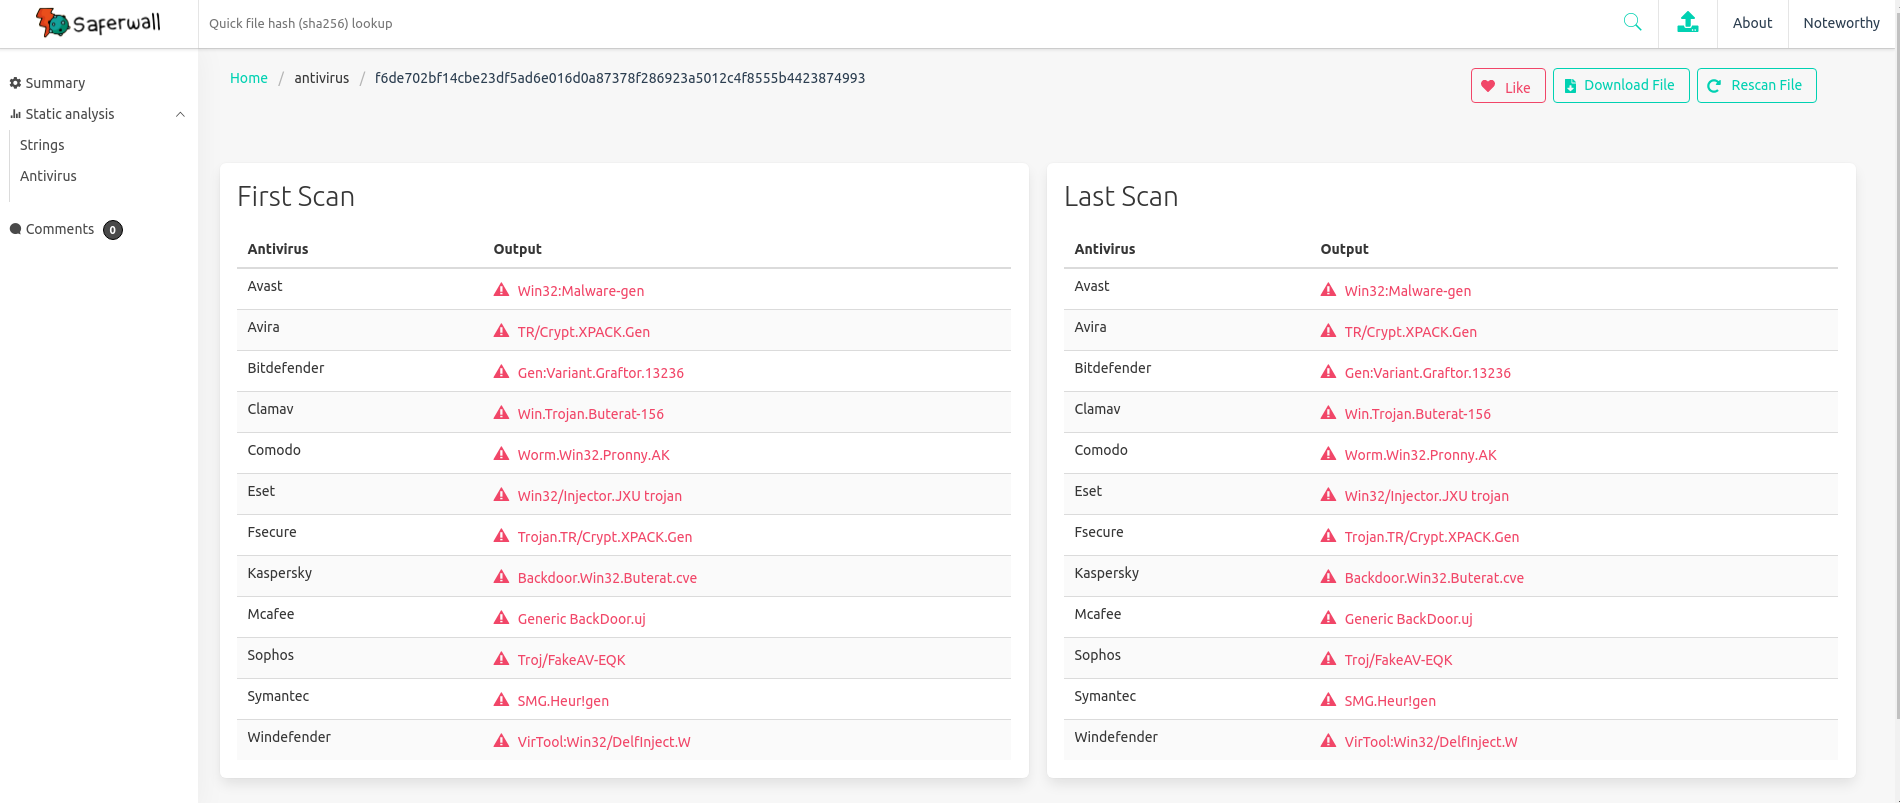The image size is (1900, 803).
Task: Click Antivirus column header in First Scan
Action: coord(278,249)
